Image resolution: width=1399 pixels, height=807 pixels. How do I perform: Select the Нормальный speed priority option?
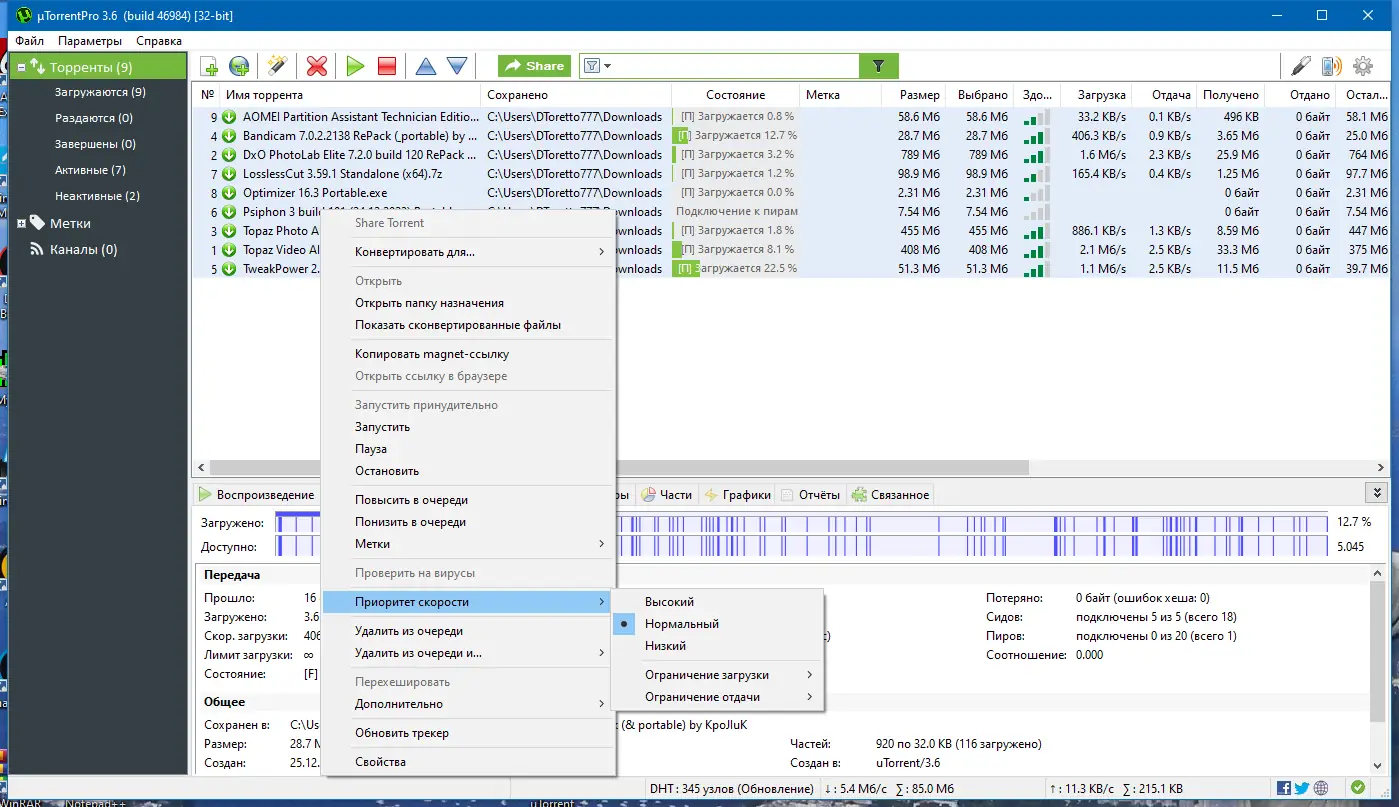click(681, 624)
